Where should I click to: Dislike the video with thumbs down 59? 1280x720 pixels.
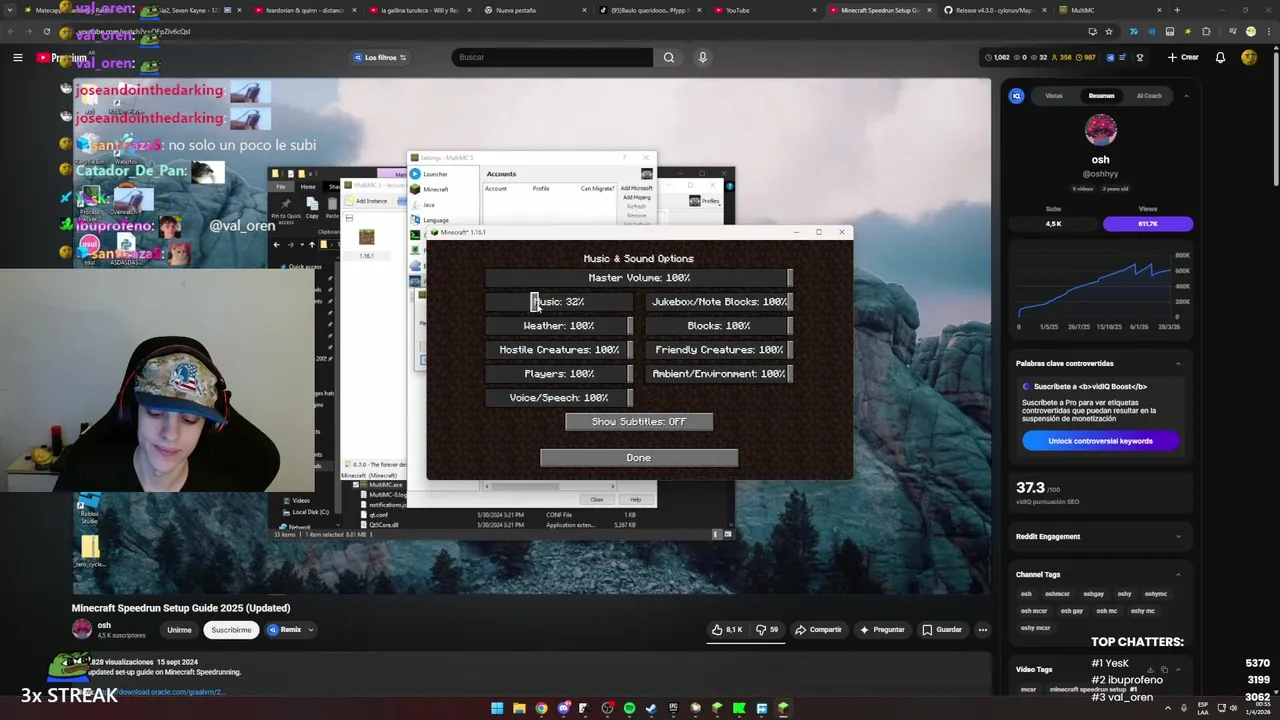(766, 630)
